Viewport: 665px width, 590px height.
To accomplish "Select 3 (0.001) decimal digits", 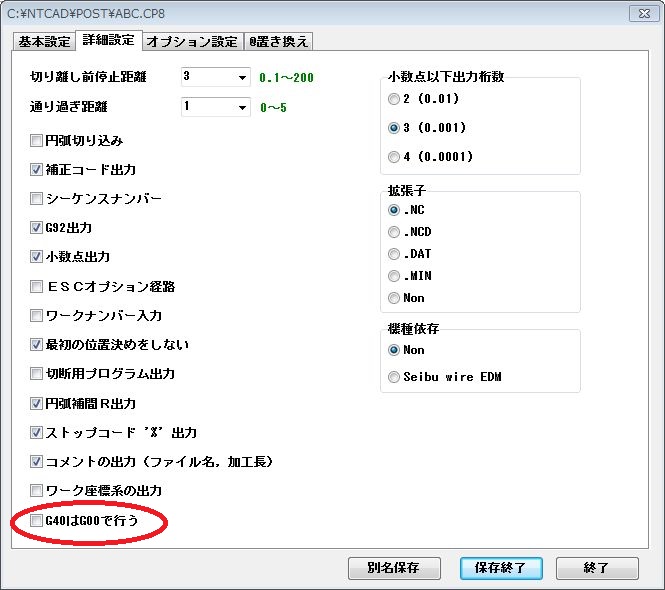I will 394,128.
